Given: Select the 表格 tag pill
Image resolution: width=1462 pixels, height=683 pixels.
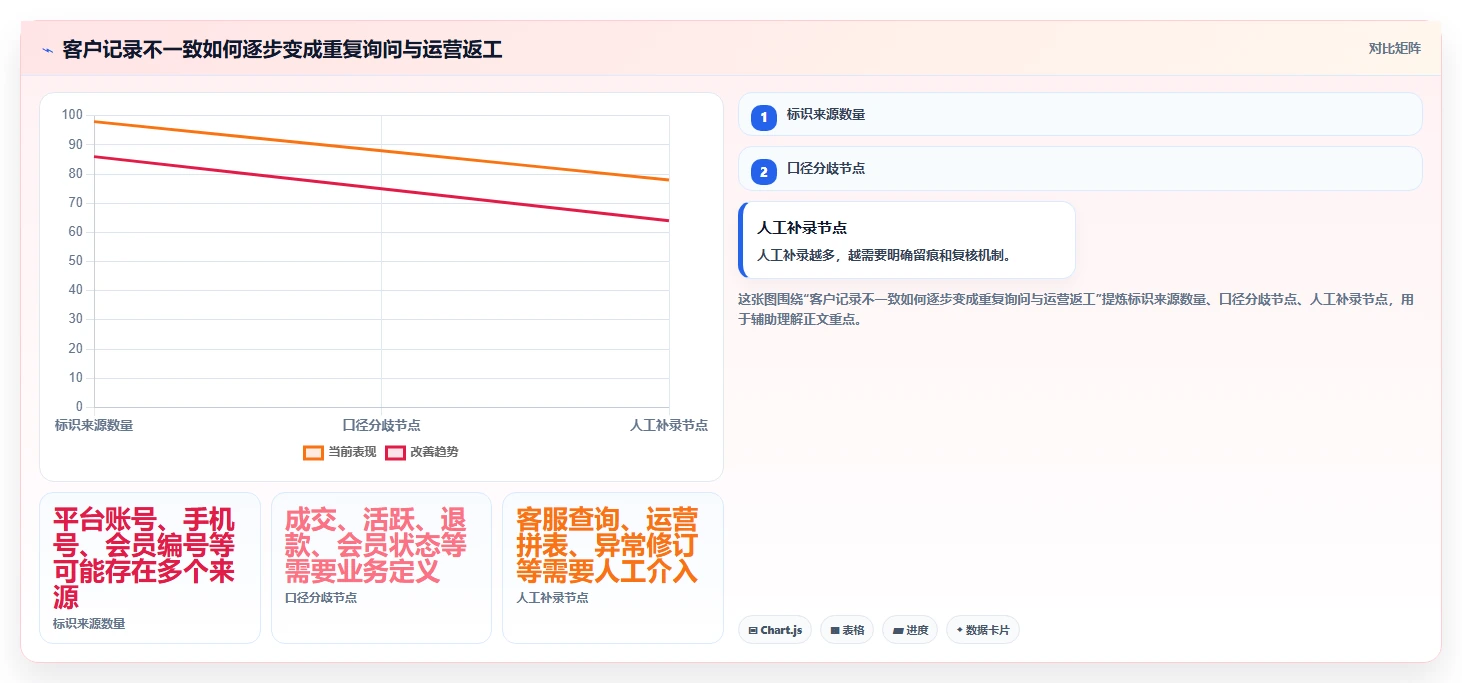Looking at the screenshot, I should click(847, 630).
